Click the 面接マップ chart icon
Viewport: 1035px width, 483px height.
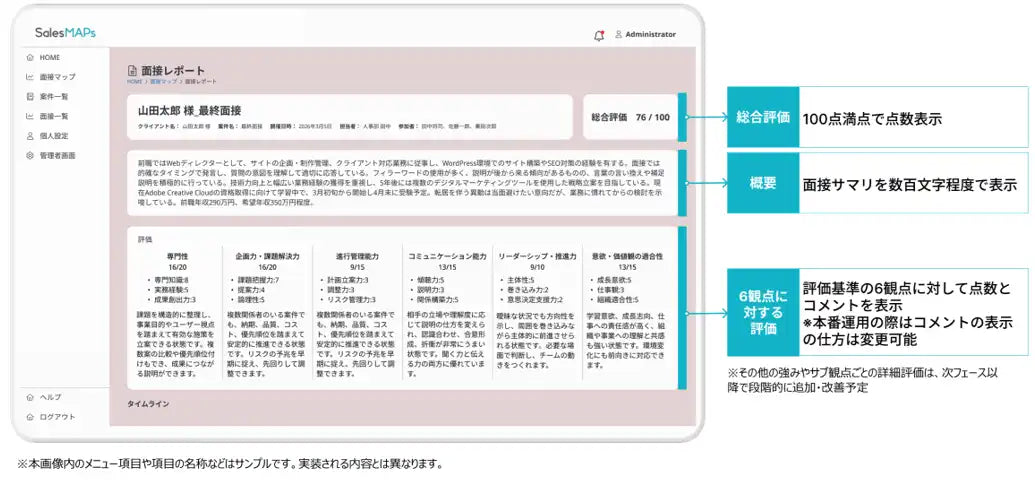[30, 77]
